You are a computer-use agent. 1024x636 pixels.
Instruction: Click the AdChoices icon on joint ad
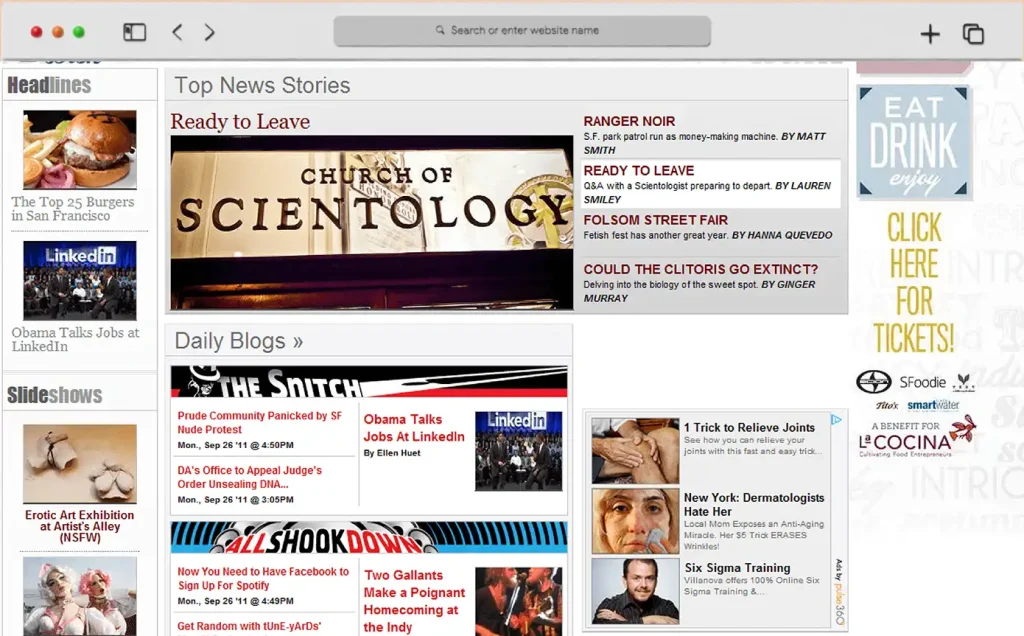click(x=836, y=420)
